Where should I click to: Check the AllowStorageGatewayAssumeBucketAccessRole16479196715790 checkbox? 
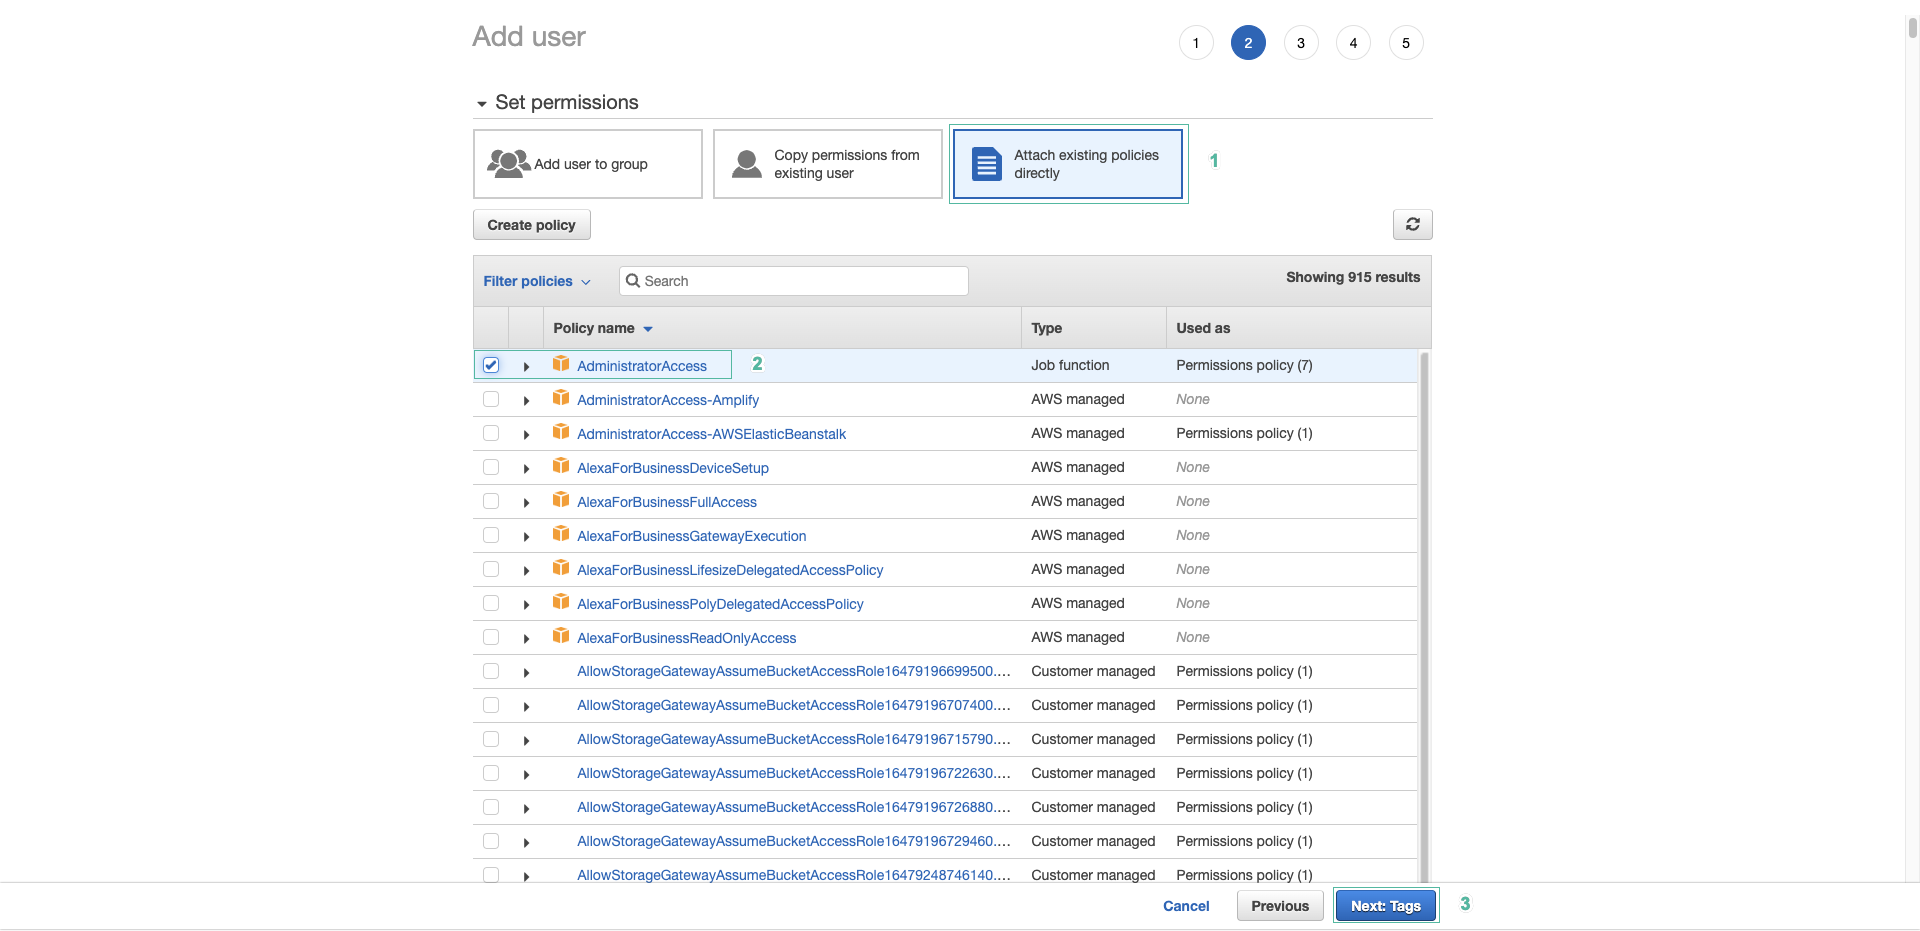coord(491,739)
